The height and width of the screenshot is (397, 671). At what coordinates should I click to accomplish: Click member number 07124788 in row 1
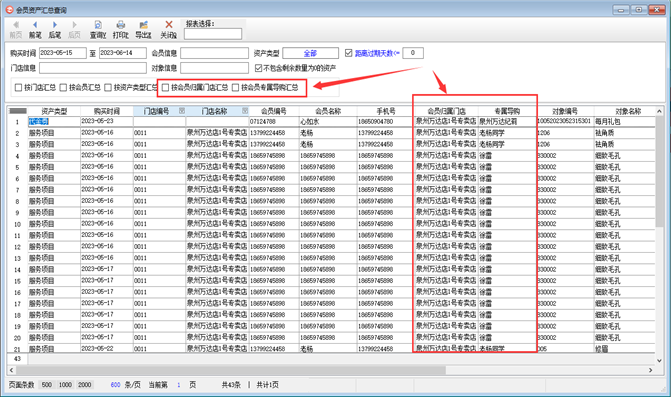274,121
